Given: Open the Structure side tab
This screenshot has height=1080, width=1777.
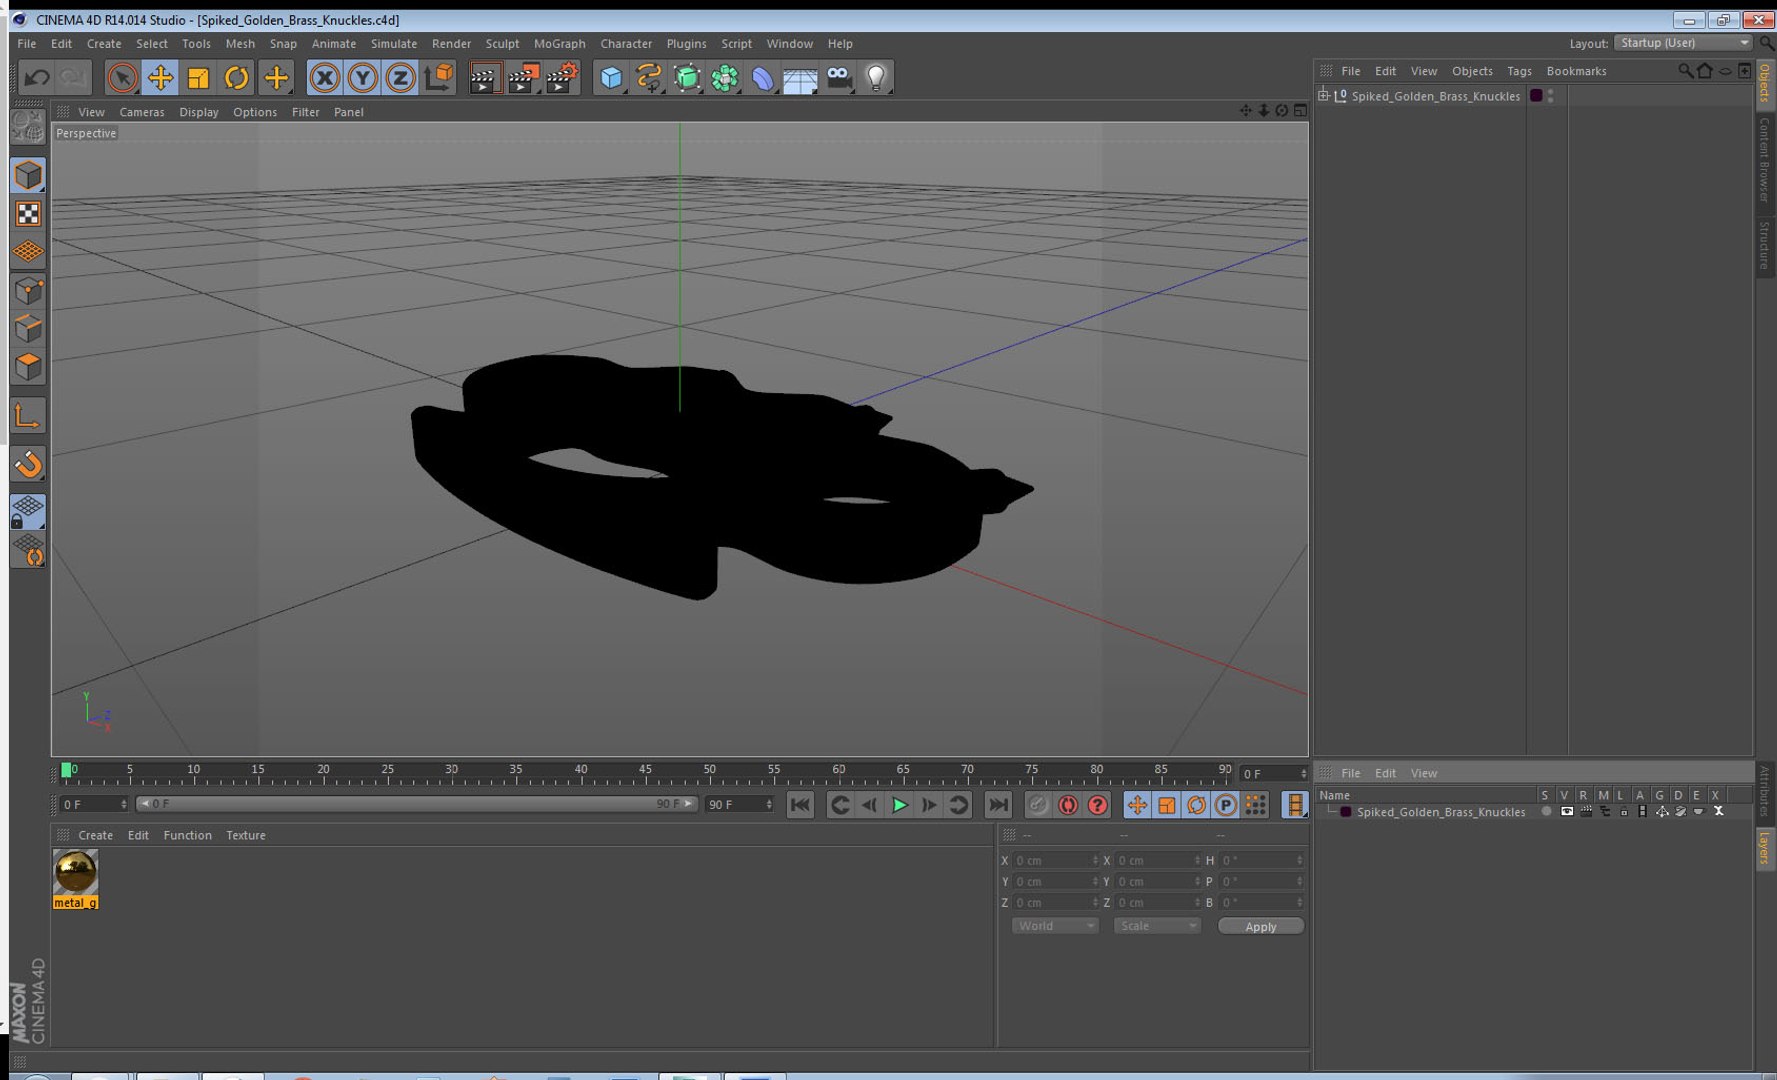Looking at the screenshot, I should [x=1765, y=245].
